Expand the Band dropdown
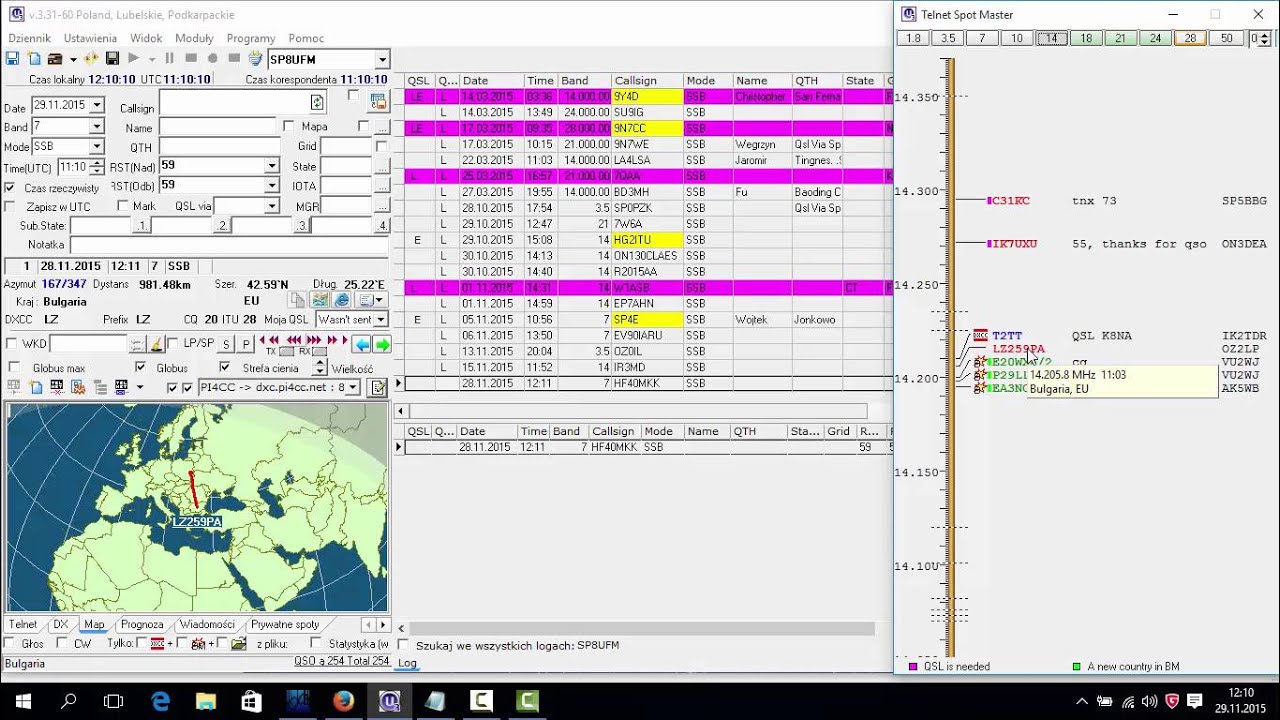Image resolution: width=1280 pixels, height=720 pixels. pyautogui.click(x=97, y=127)
